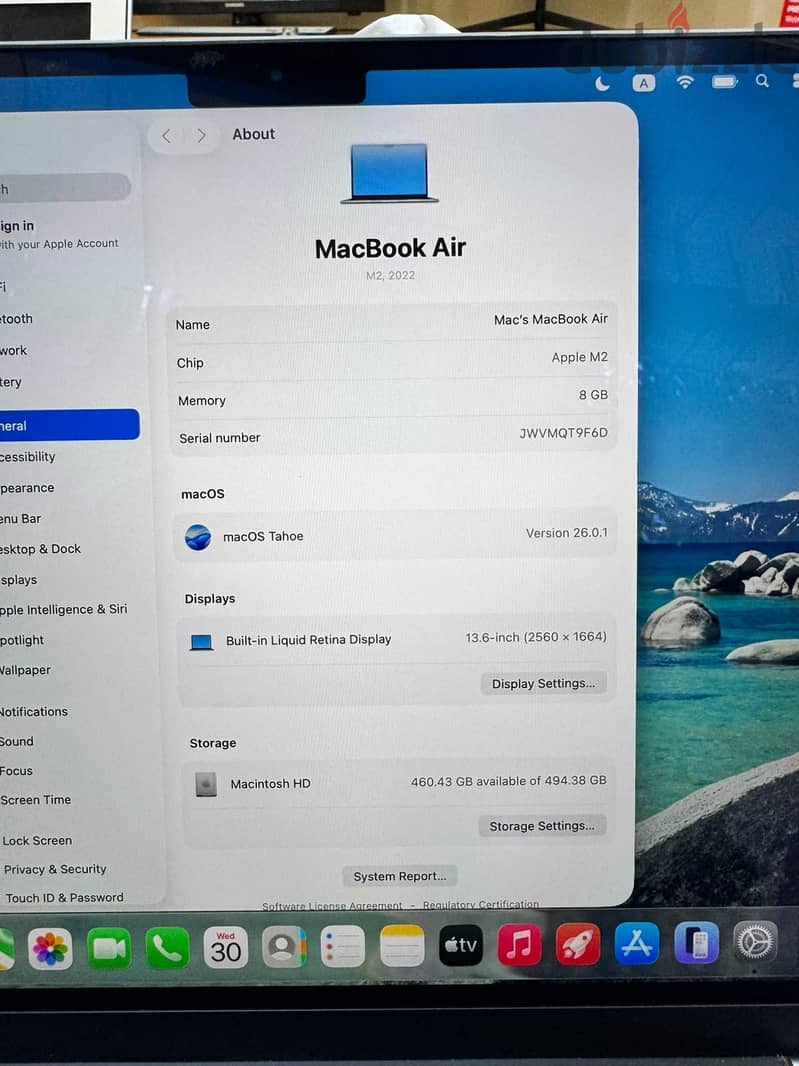Open the App Store dock icon
The height and width of the screenshot is (1066, 799).
point(637,943)
